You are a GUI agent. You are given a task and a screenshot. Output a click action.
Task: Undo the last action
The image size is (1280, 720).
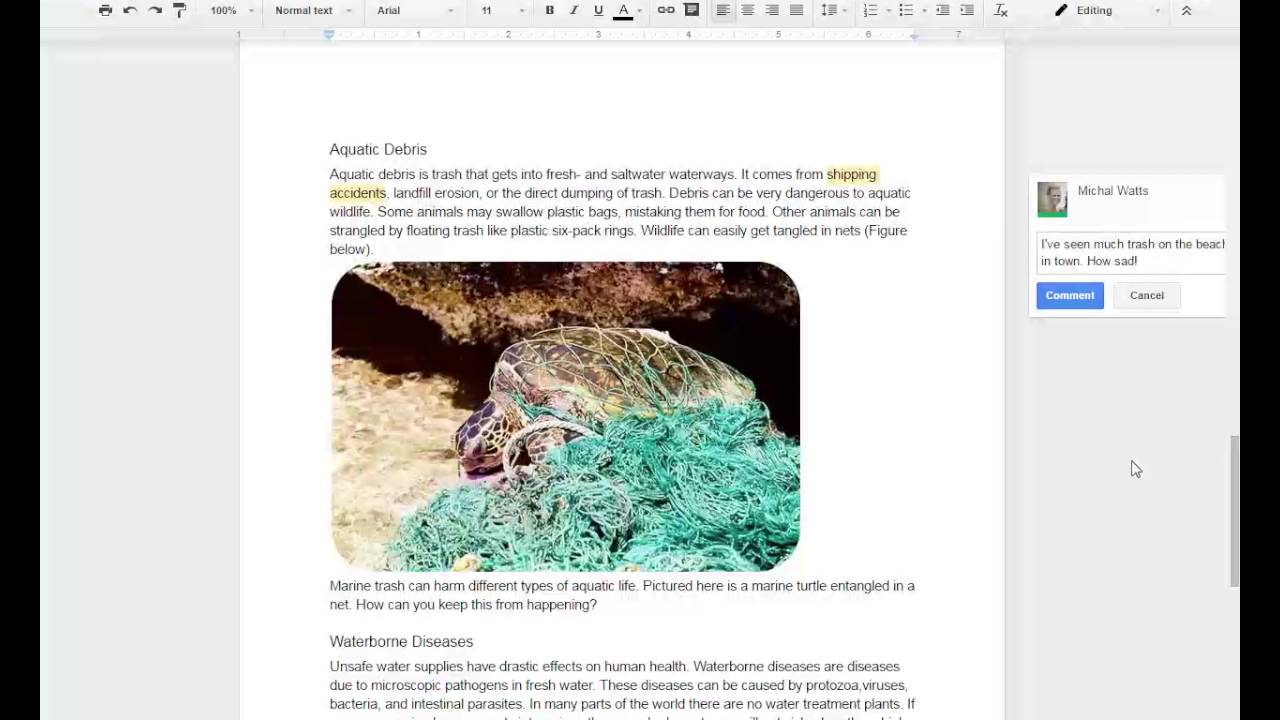coord(130,10)
